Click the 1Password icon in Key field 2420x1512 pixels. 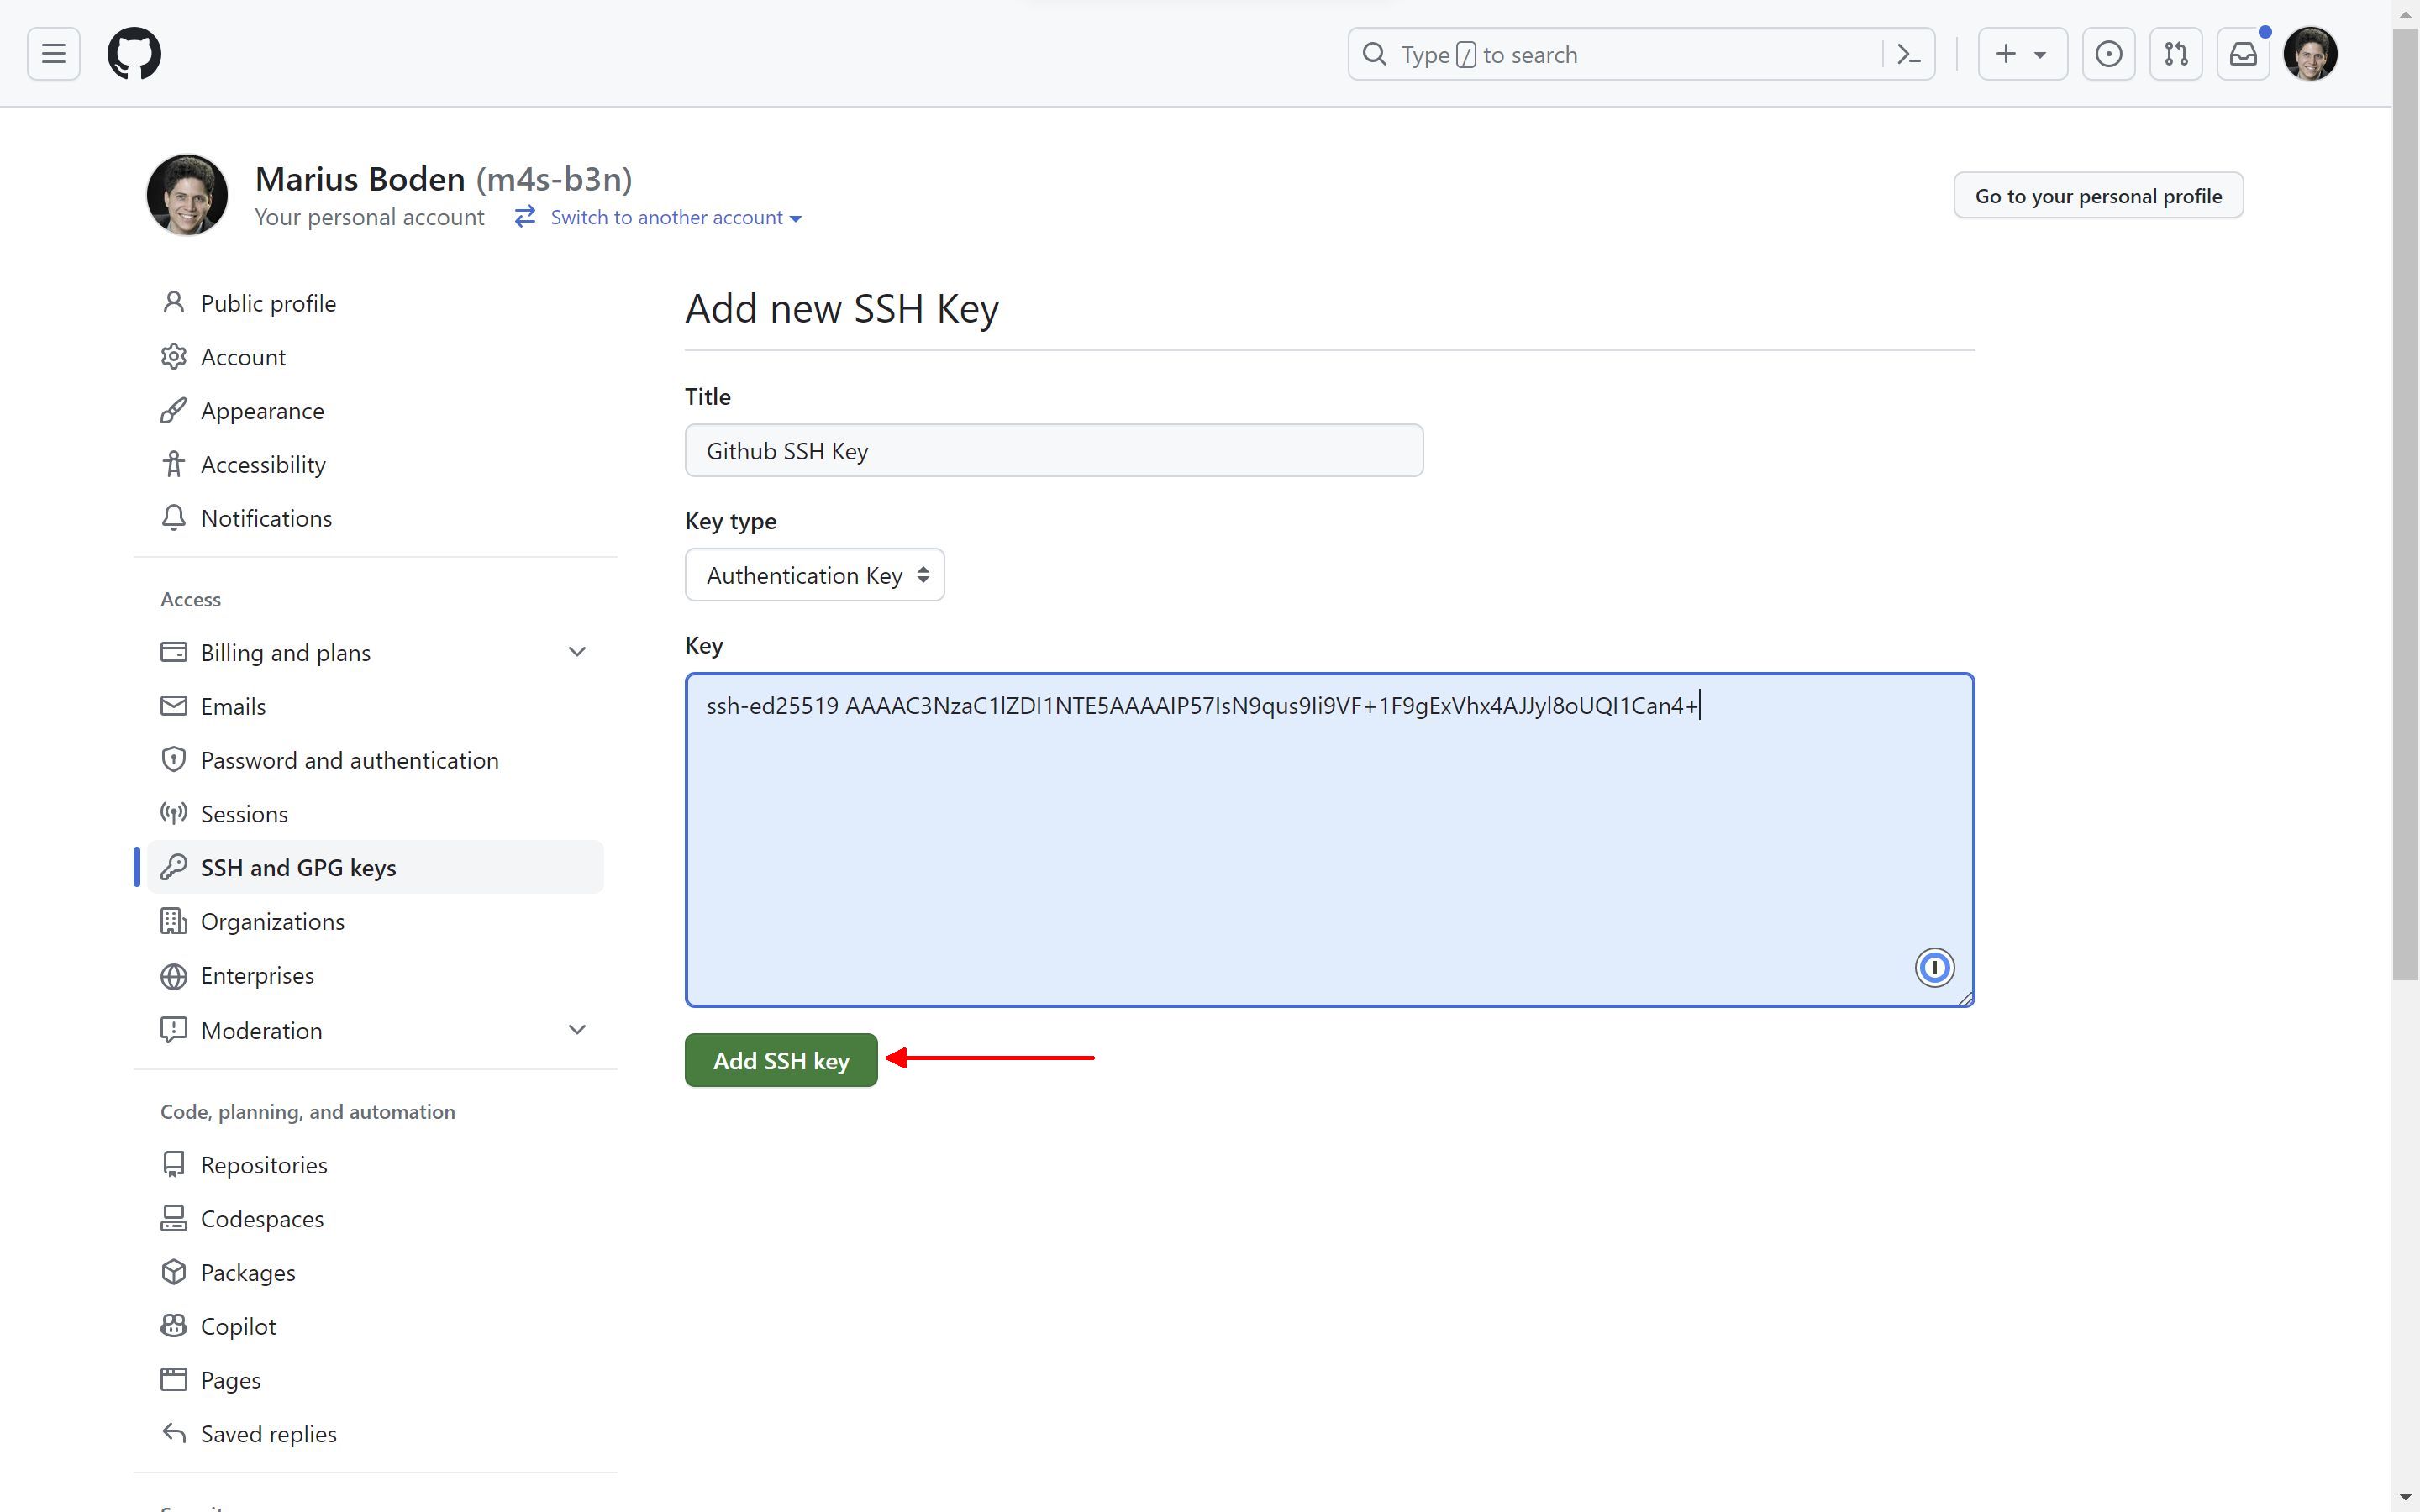click(1933, 967)
